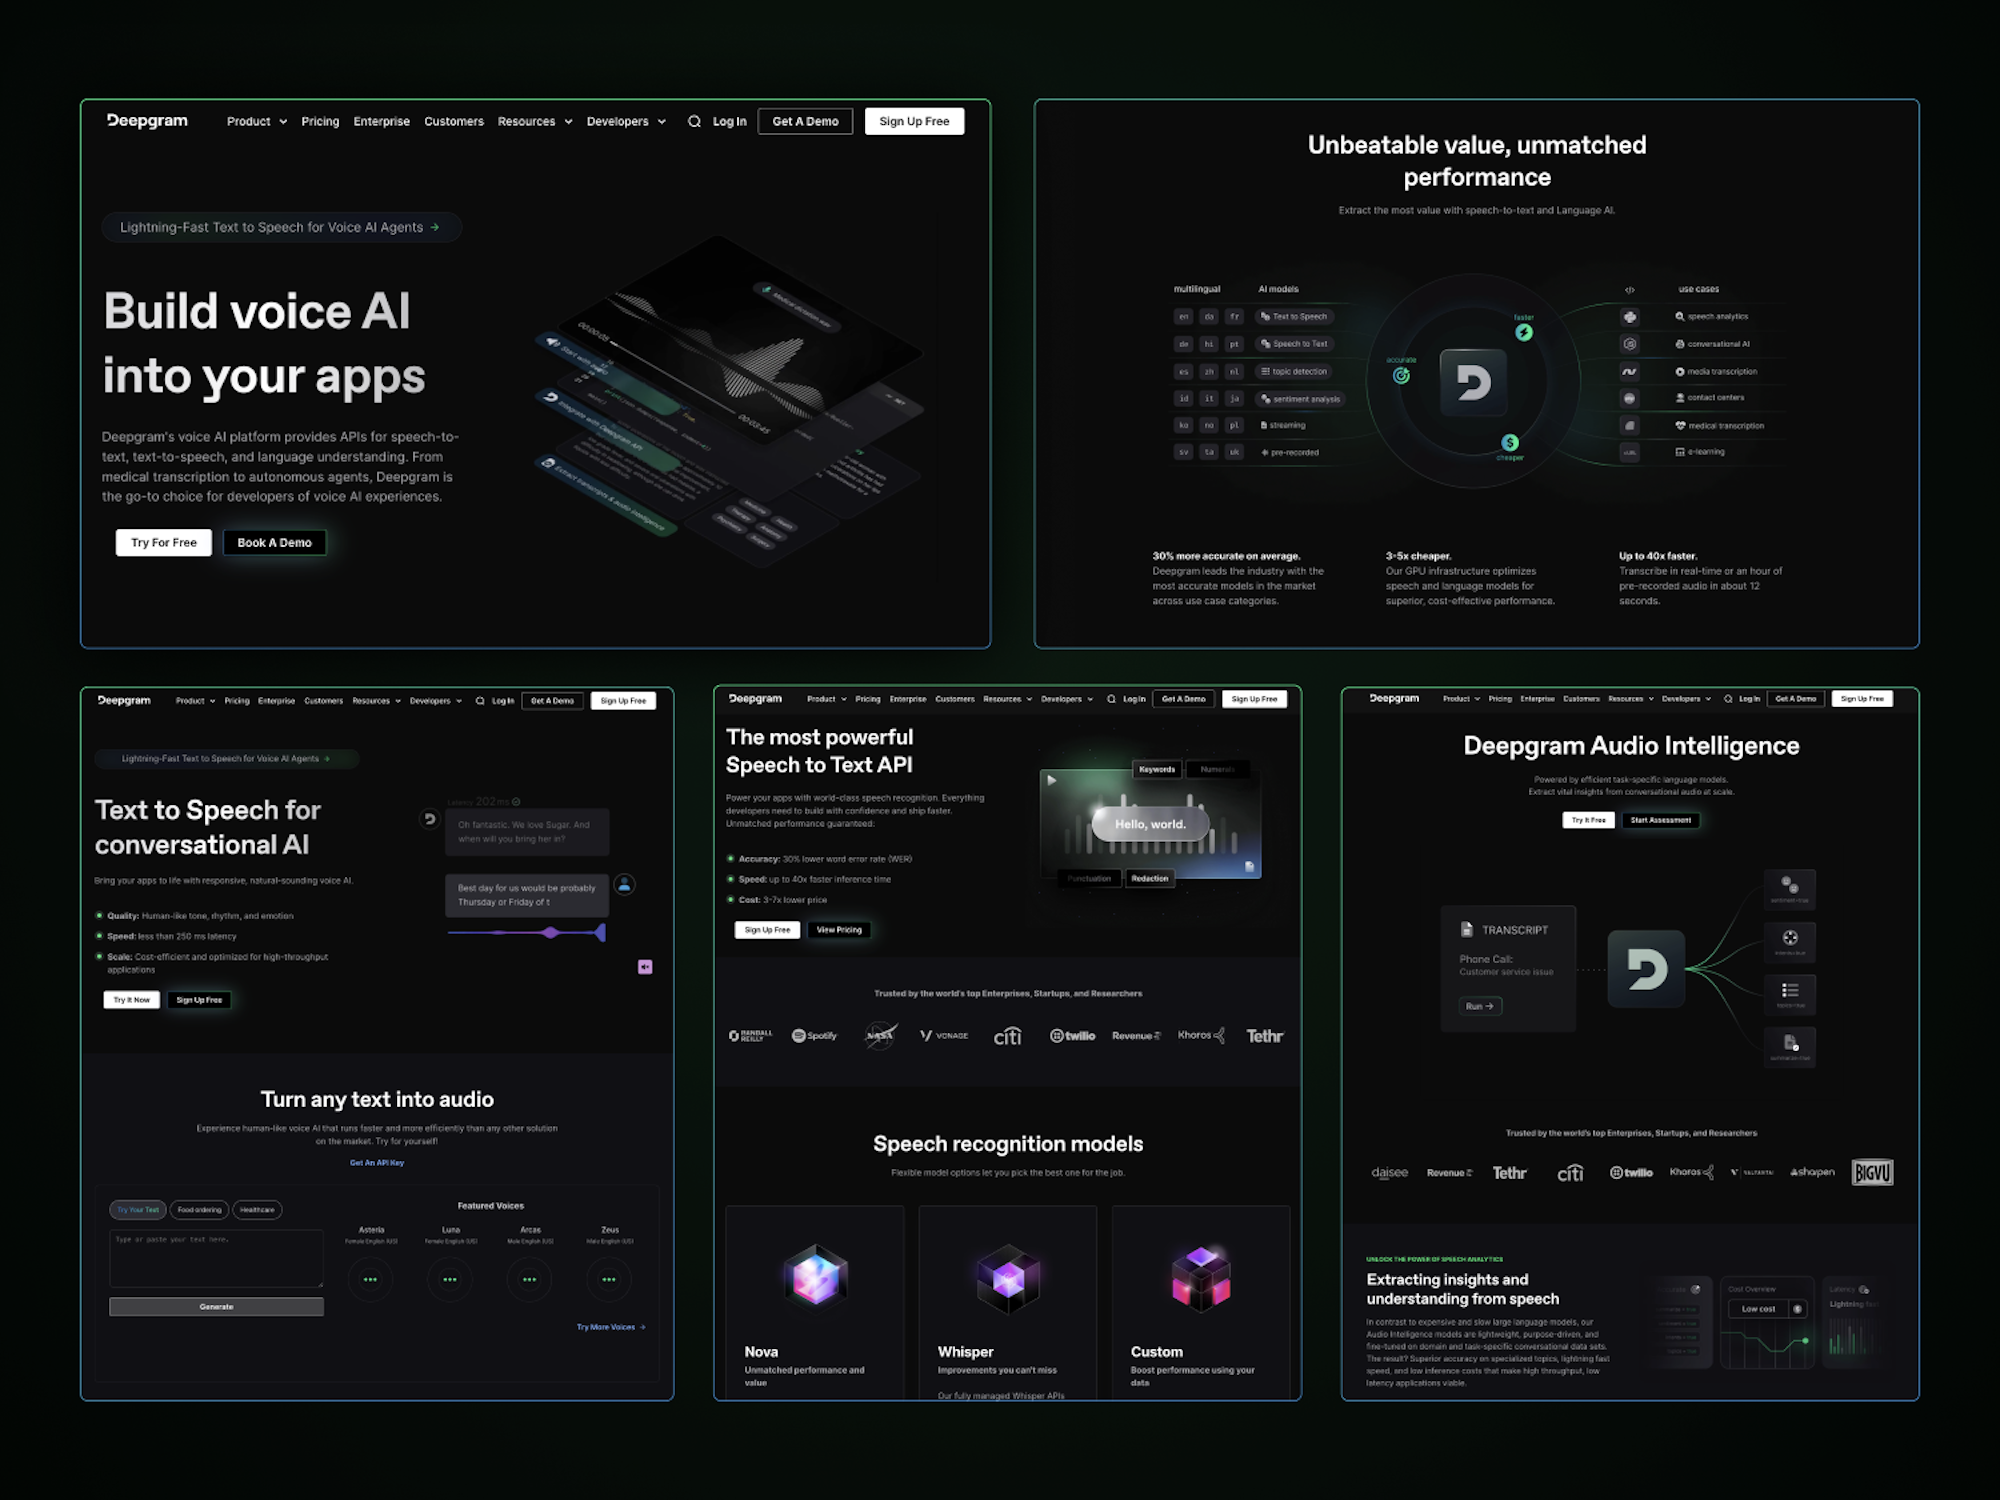
Task: Click purple square icon below audio slider
Action: click(x=645, y=967)
